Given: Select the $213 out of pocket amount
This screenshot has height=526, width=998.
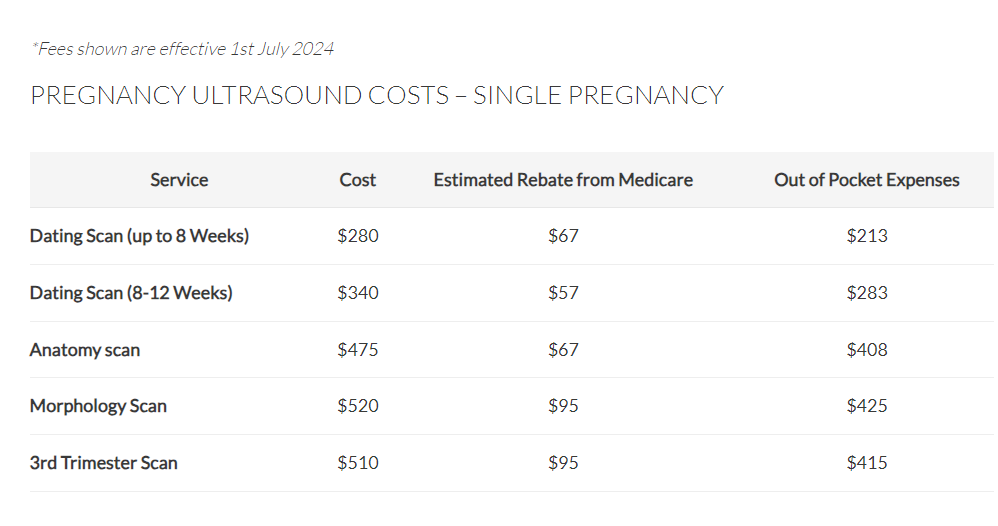Looking at the screenshot, I should [x=866, y=236].
